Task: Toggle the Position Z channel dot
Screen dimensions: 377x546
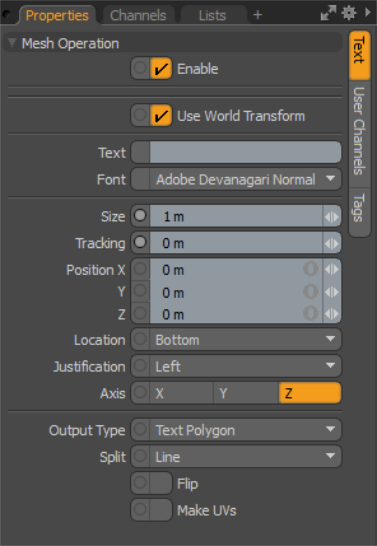Action: click(x=140, y=313)
